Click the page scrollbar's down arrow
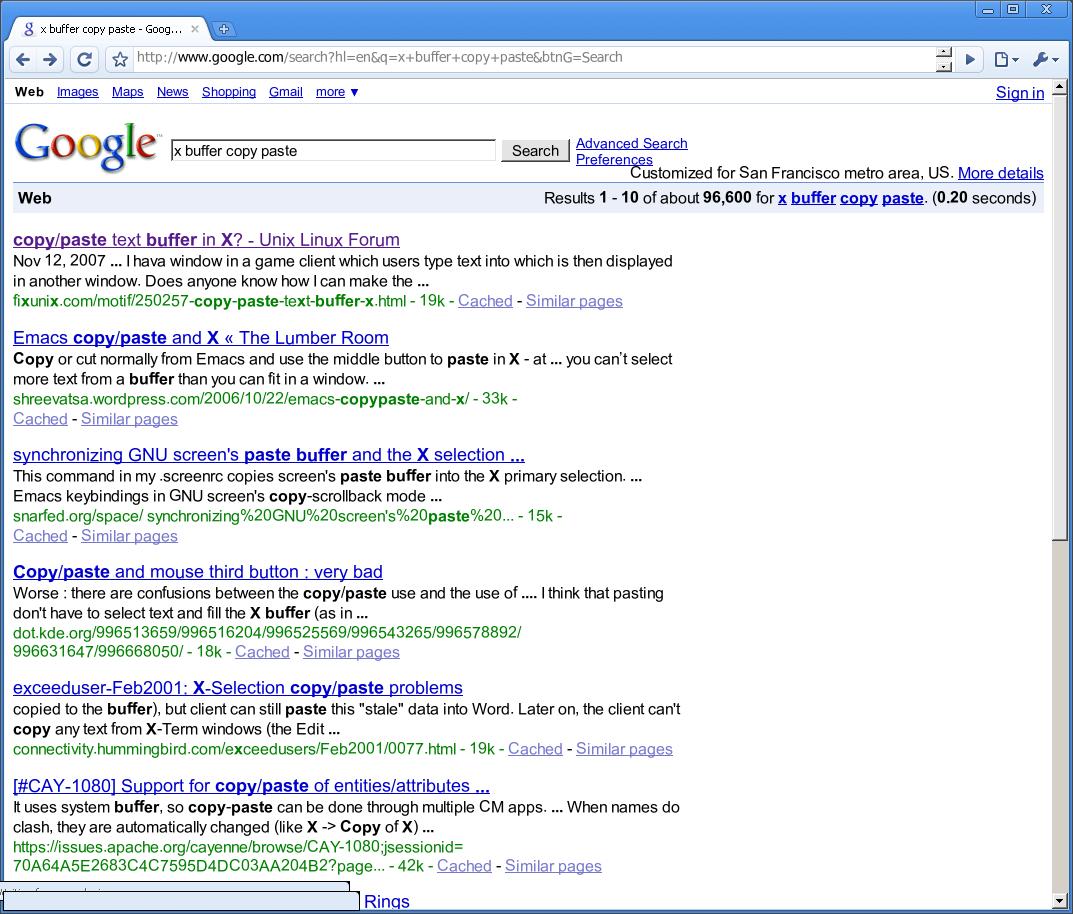This screenshot has width=1073, height=914. [1059, 901]
